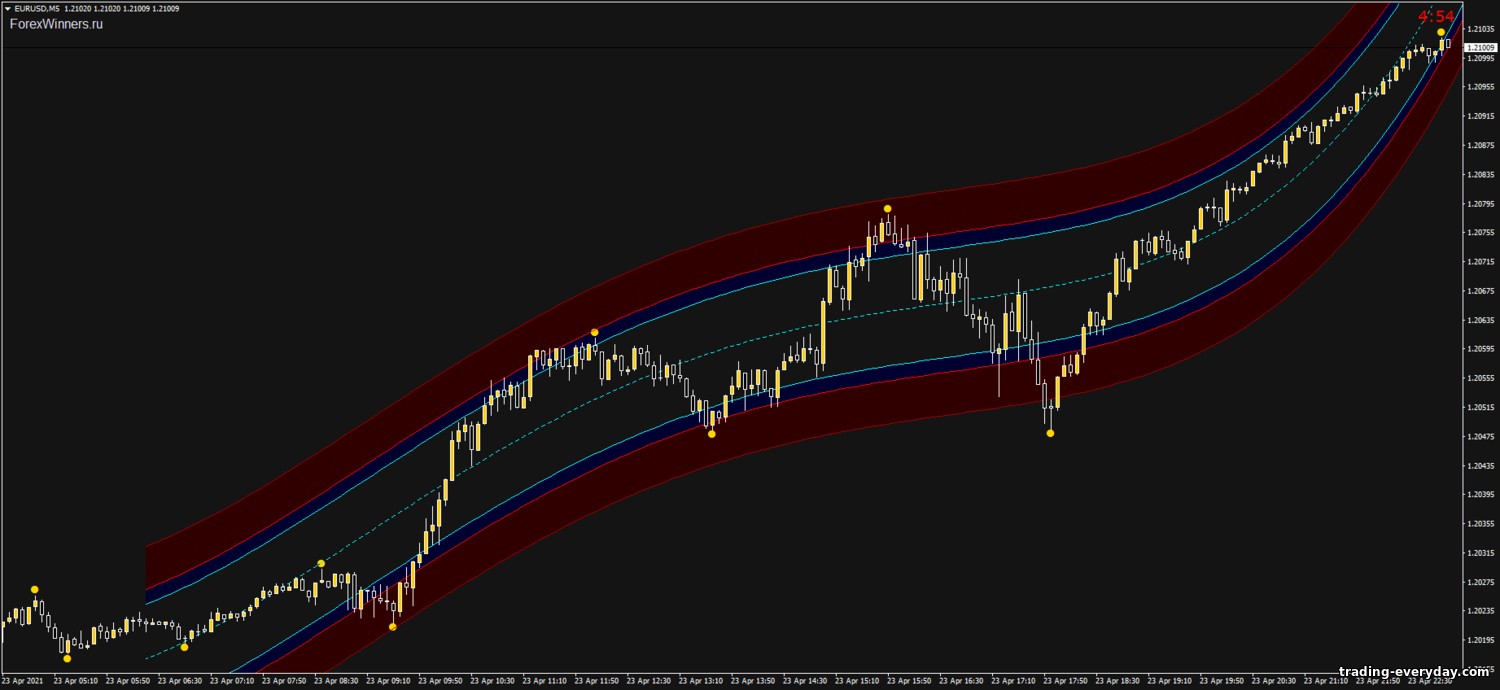Image resolution: width=1500 pixels, height=690 pixels.
Task: Click the 23 Apr 05:10 time label
Action: click(x=76, y=682)
